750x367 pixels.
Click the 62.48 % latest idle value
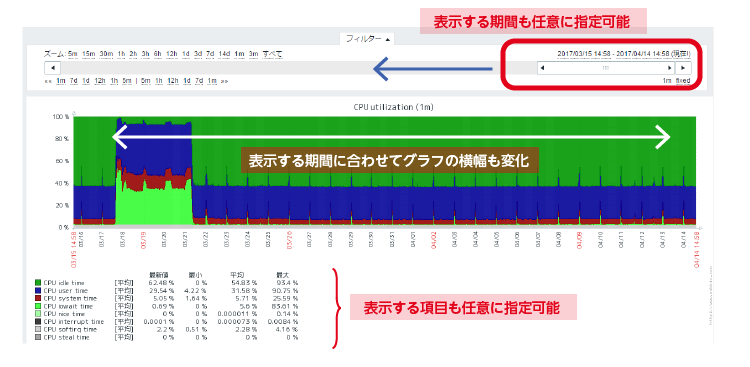click(161, 283)
